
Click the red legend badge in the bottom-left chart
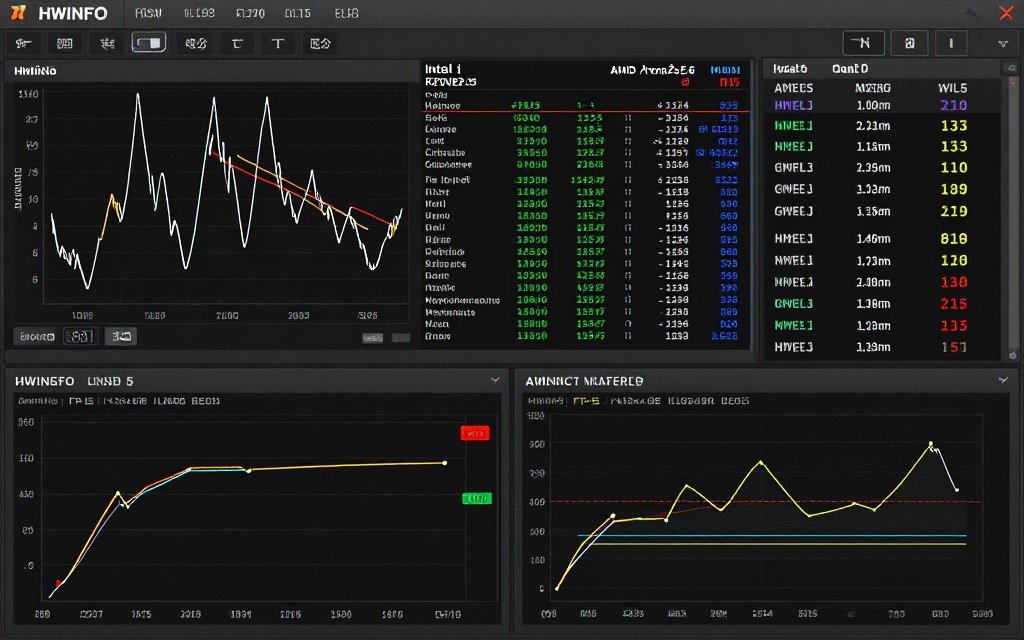click(x=475, y=433)
